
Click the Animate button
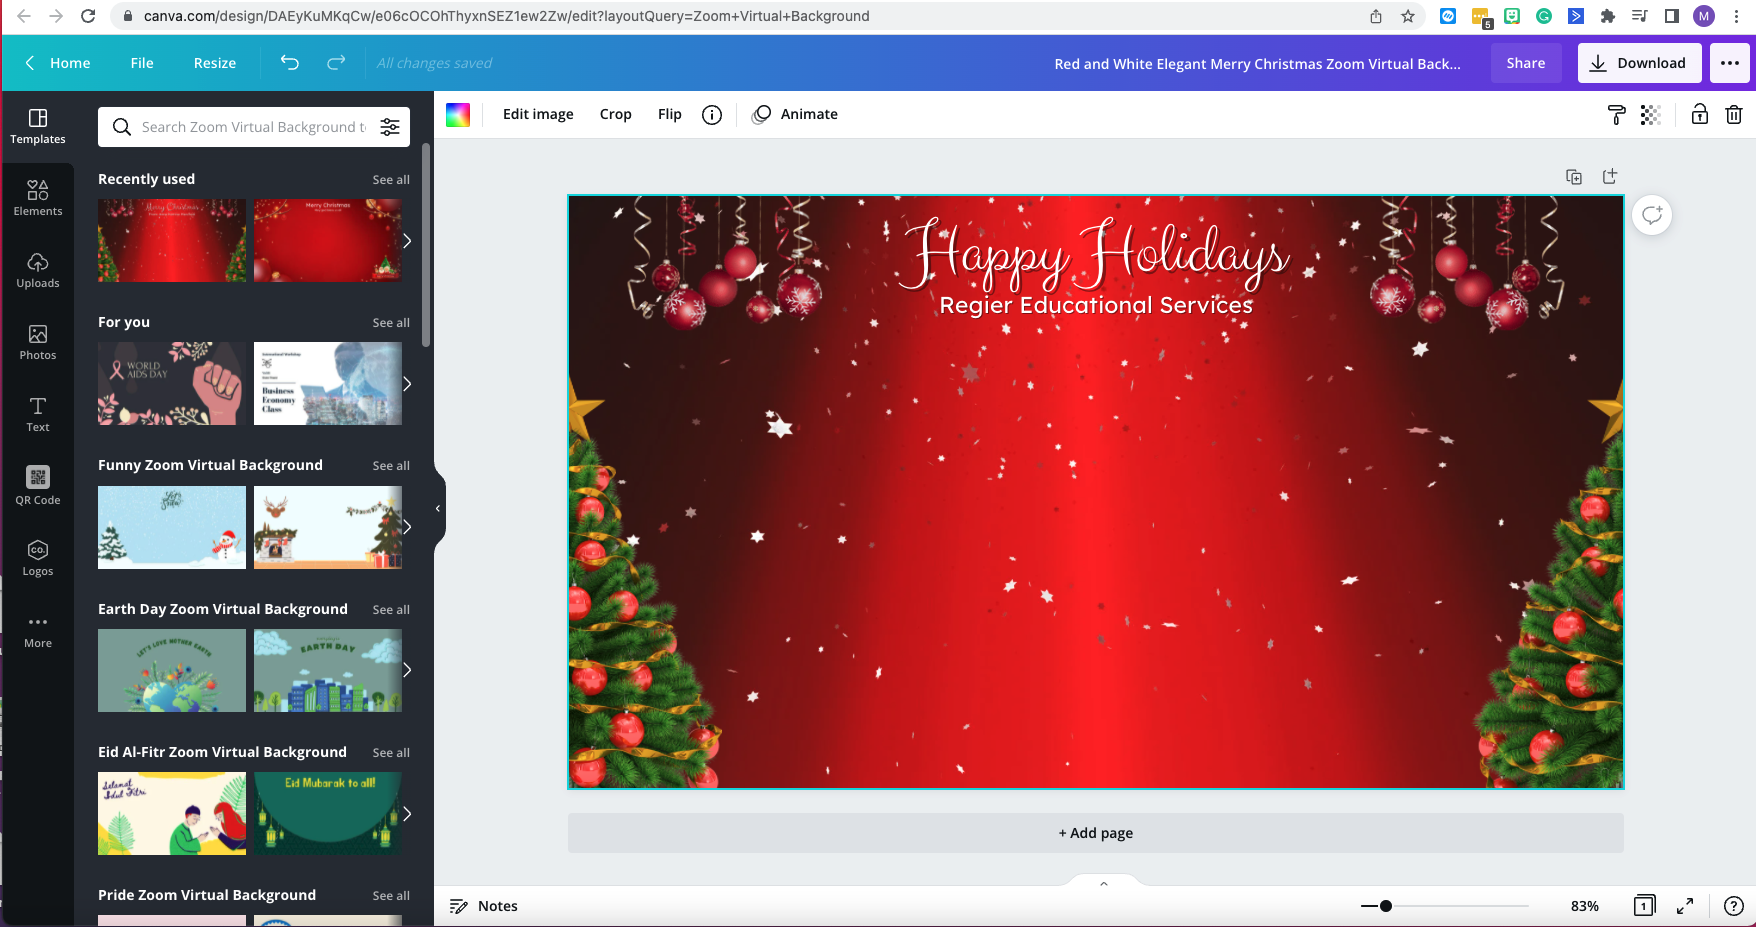[x=796, y=115]
